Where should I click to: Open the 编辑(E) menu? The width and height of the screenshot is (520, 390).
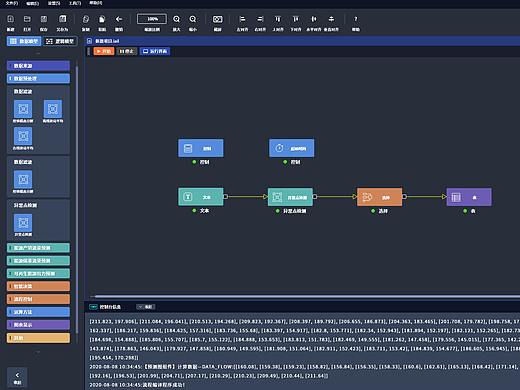click(32, 3)
